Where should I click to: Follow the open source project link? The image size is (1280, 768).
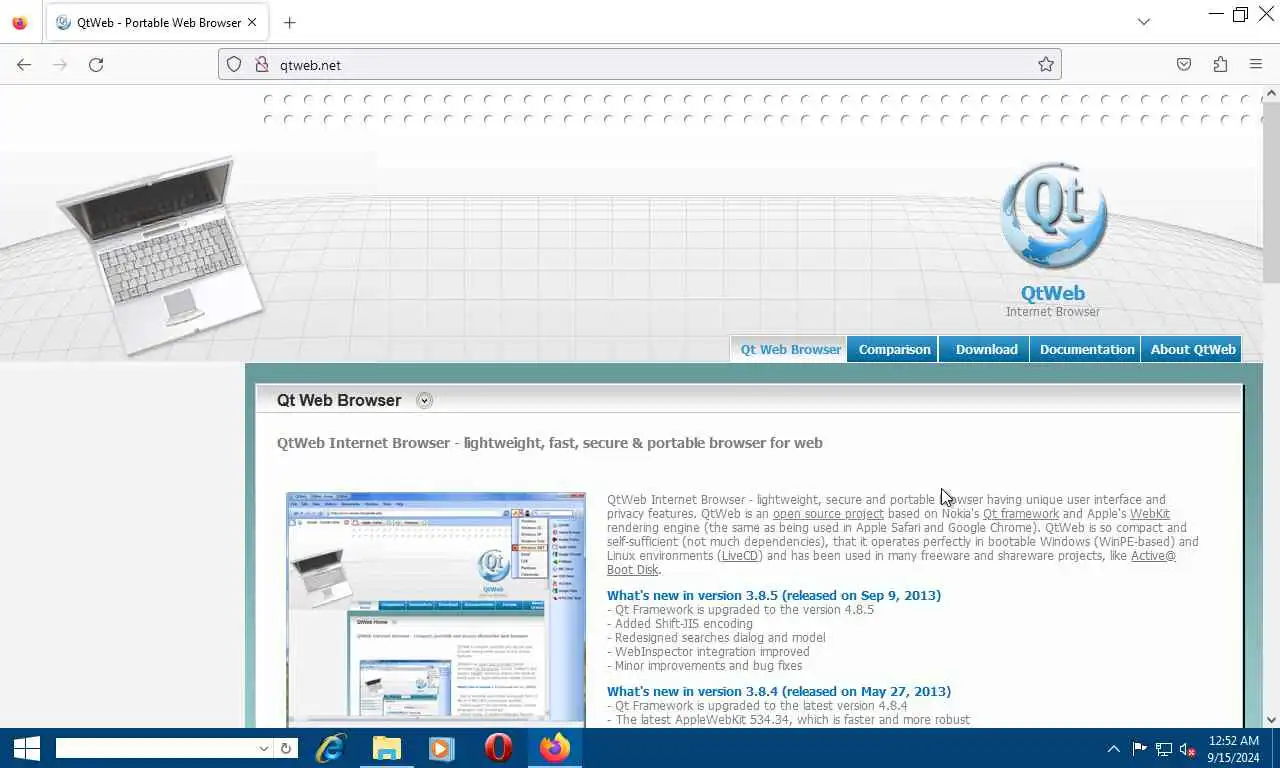tap(828, 514)
